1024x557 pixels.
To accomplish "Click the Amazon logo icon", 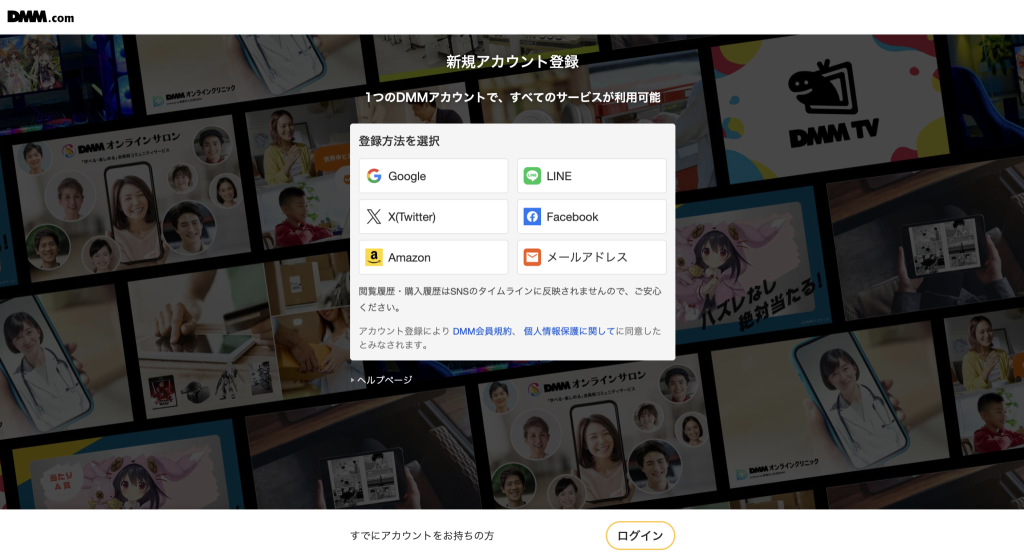I will pyautogui.click(x=374, y=257).
